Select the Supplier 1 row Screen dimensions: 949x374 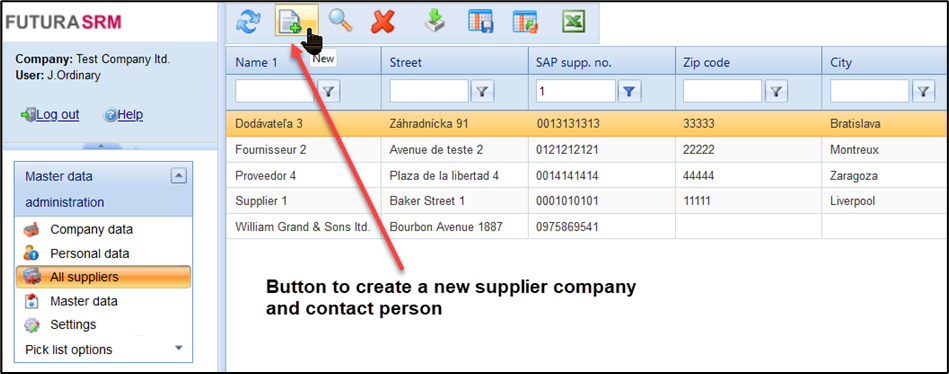pos(587,201)
